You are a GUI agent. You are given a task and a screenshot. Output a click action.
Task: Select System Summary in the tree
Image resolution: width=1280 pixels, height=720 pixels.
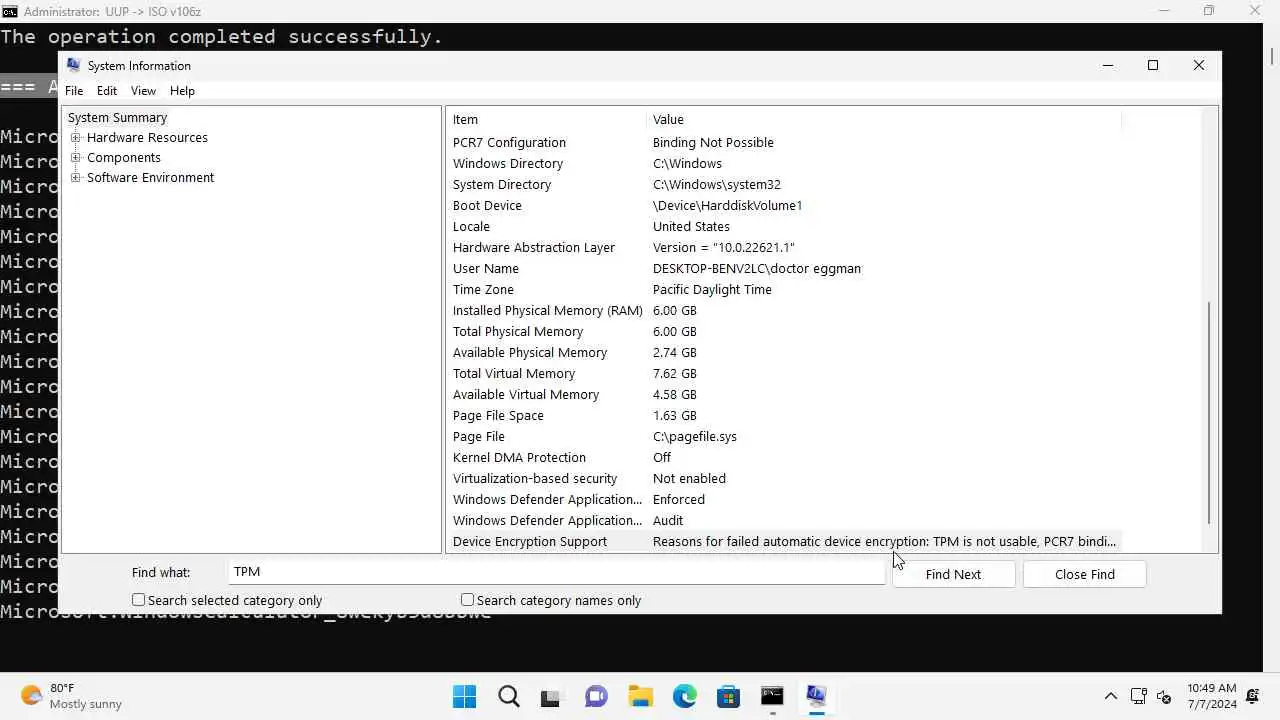coord(117,118)
